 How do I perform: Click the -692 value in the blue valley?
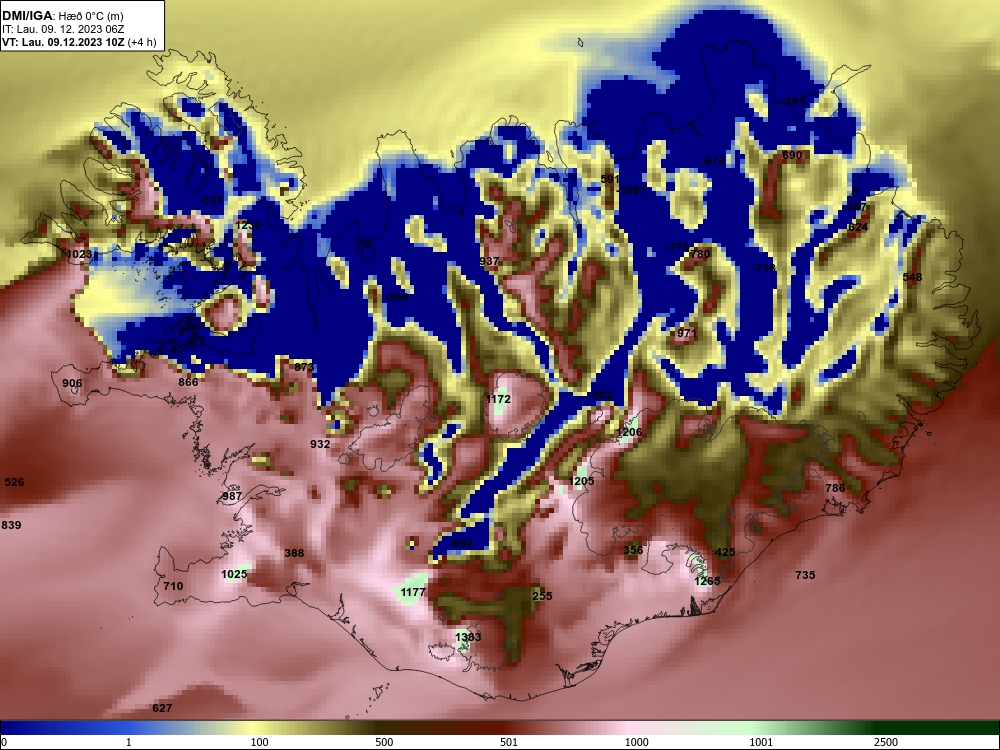point(461,543)
